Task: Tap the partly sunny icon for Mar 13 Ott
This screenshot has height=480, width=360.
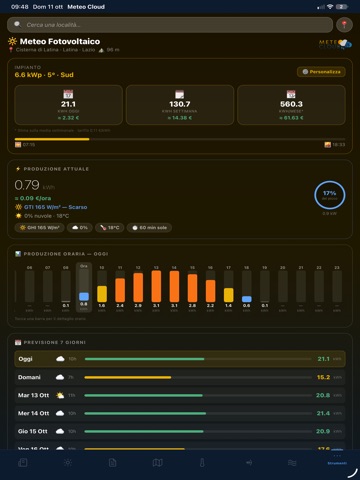Action: coord(60,395)
